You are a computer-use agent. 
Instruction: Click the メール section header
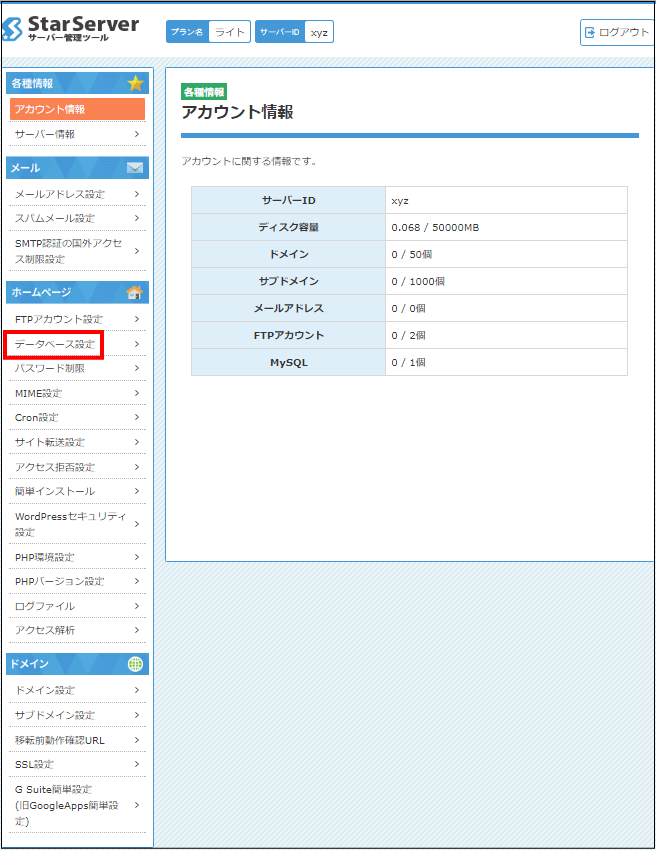click(x=77, y=168)
